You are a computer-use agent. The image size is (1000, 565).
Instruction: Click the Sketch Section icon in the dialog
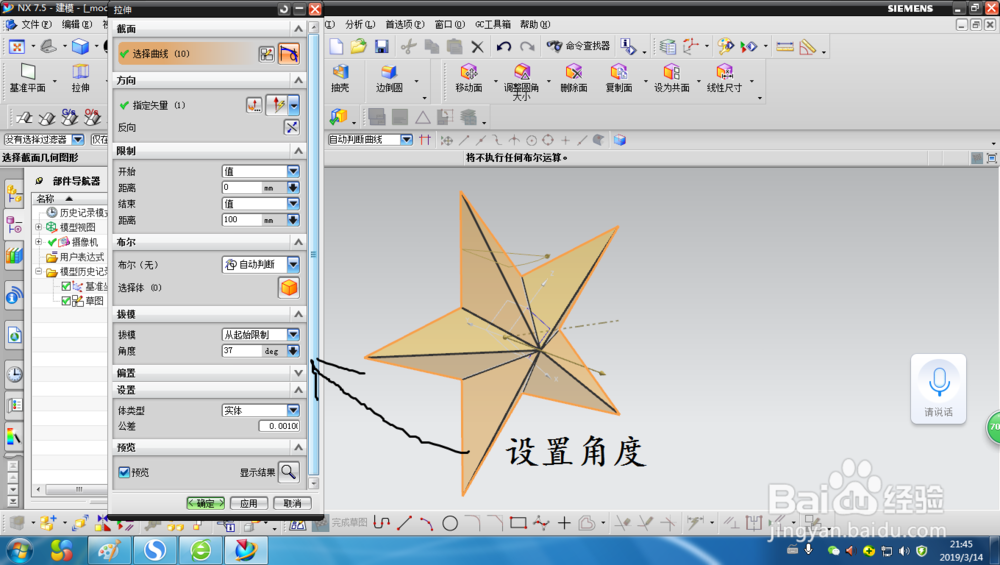(x=267, y=54)
